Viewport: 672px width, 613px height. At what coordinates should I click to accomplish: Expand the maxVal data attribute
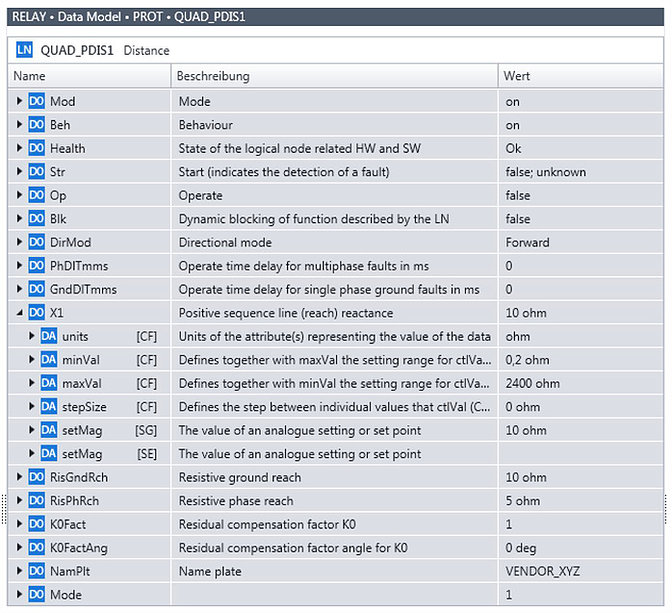pos(32,383)
